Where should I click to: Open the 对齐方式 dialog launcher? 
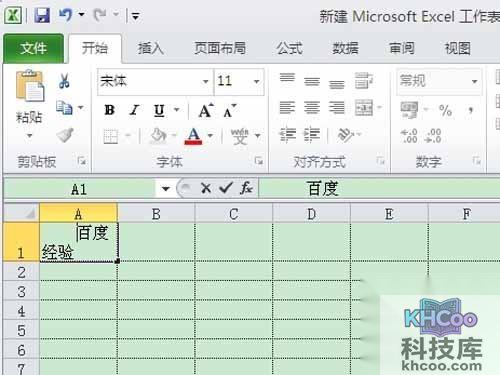click(x=381, y=161)
